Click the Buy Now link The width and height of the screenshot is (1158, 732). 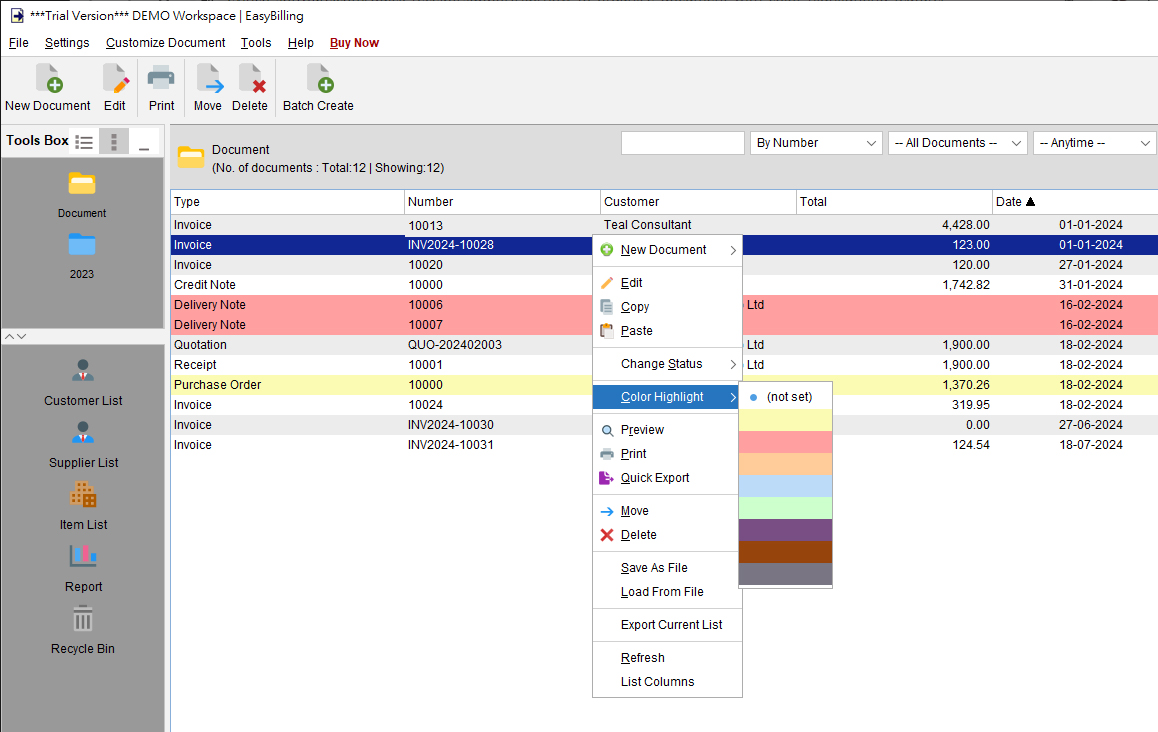click(354, 43)
